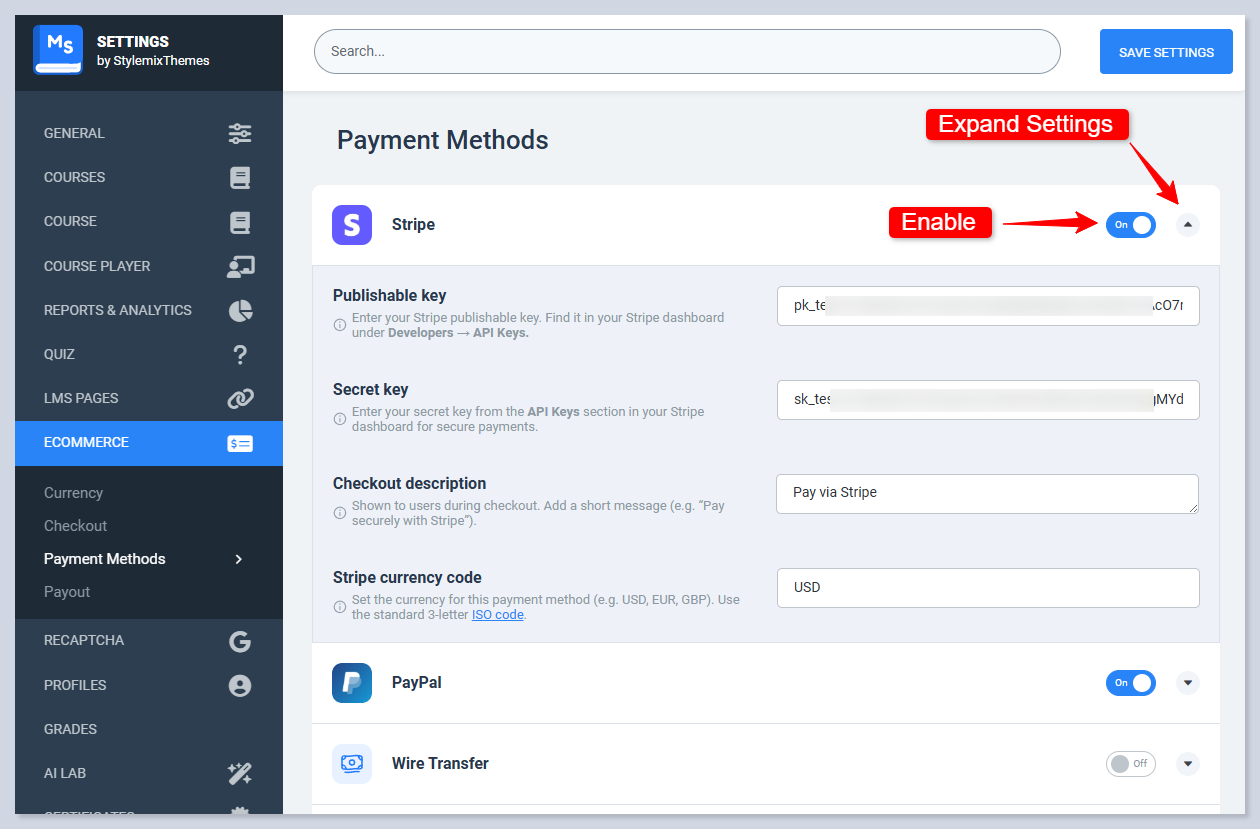Open the ISO code link
The width and height of the screenshot is (1260, 829).
[x=497, y=615]
